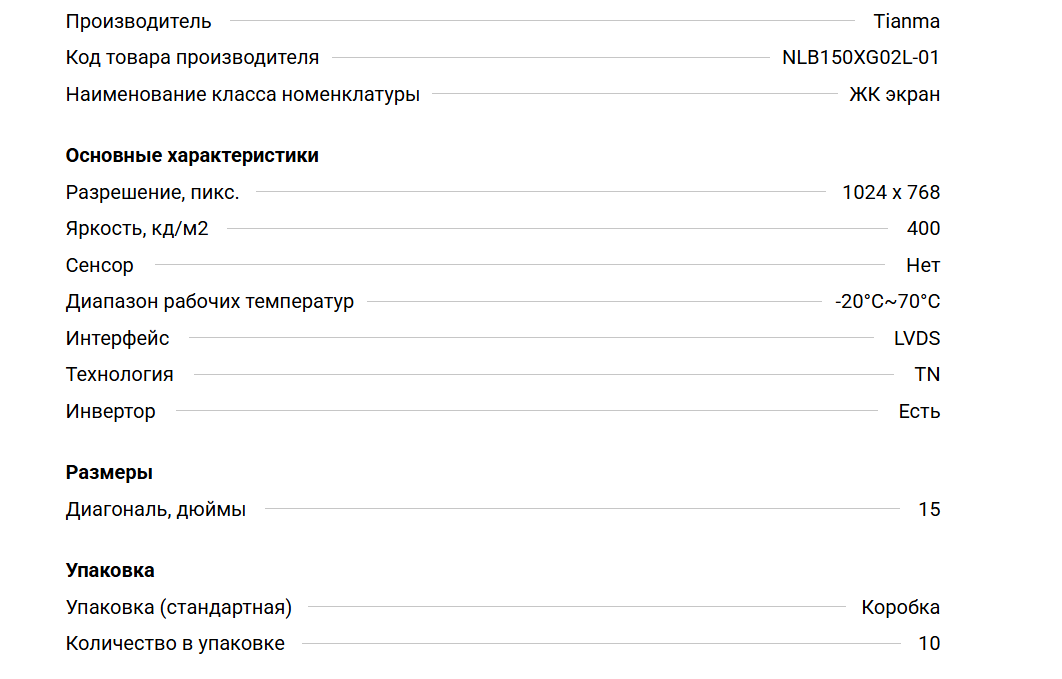Click the Код товара производителя label
Image resolution: width=1062 pixels, height=679 pixels.
[192, 58]
